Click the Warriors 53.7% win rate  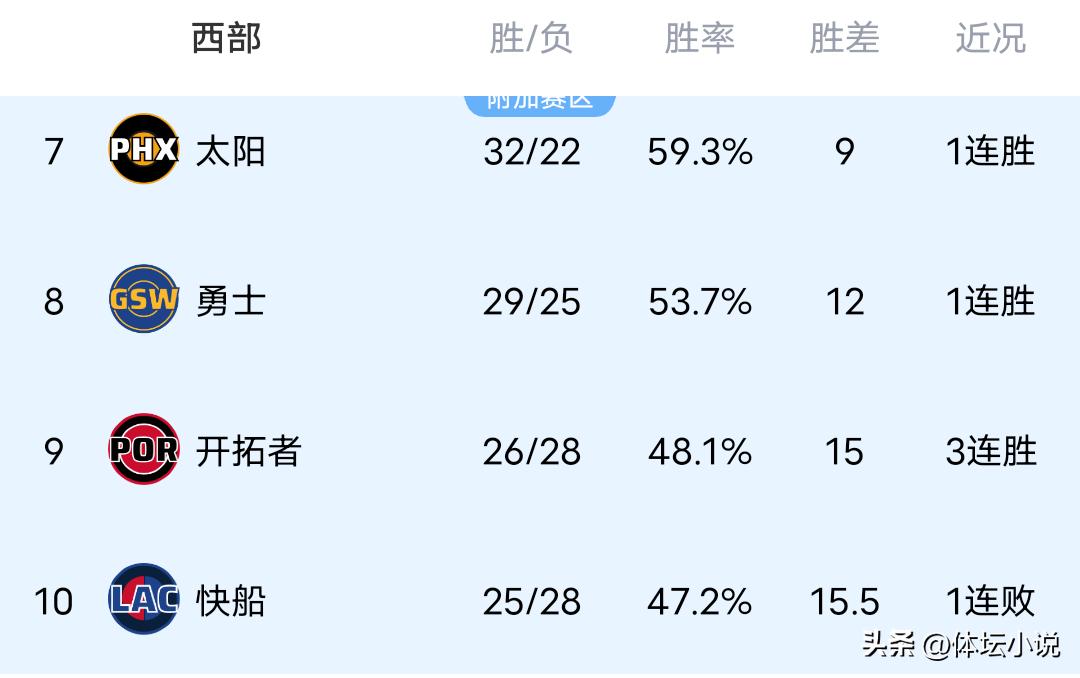(x=699, y=301)
